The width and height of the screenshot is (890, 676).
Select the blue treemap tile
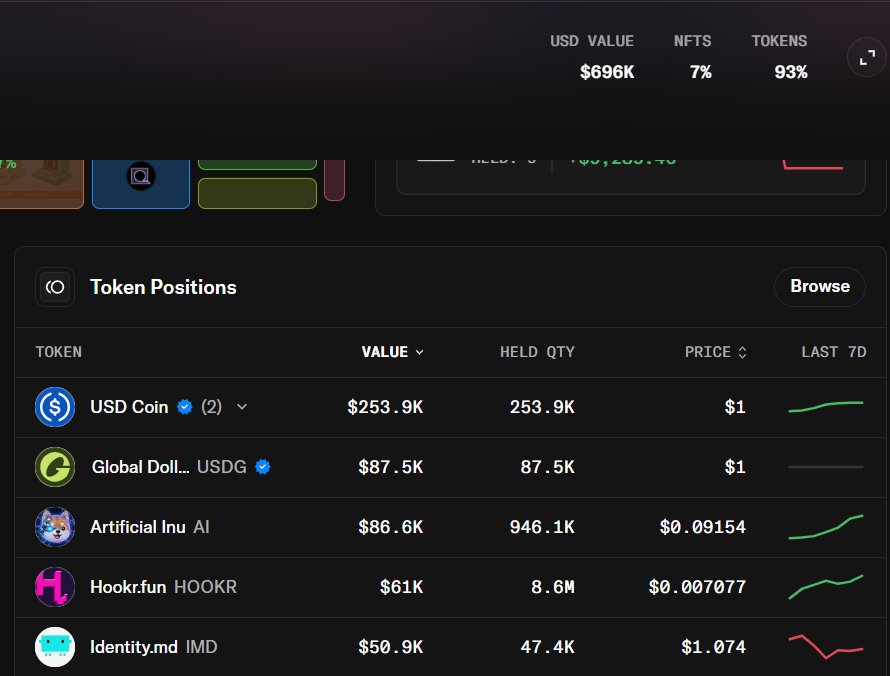pyautogui.click(x=141, y=184)
